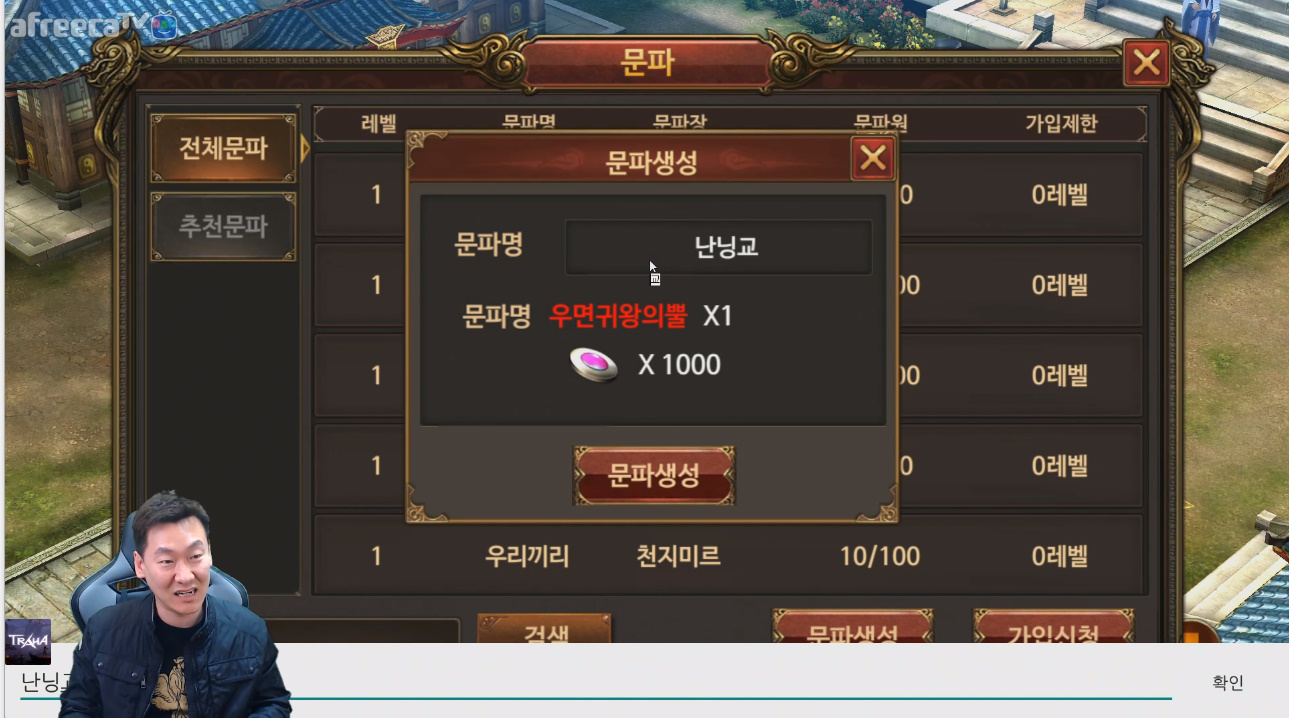
Task: Click the red 우면귀왕의뿔 item text
Action: tap(618, 316)
